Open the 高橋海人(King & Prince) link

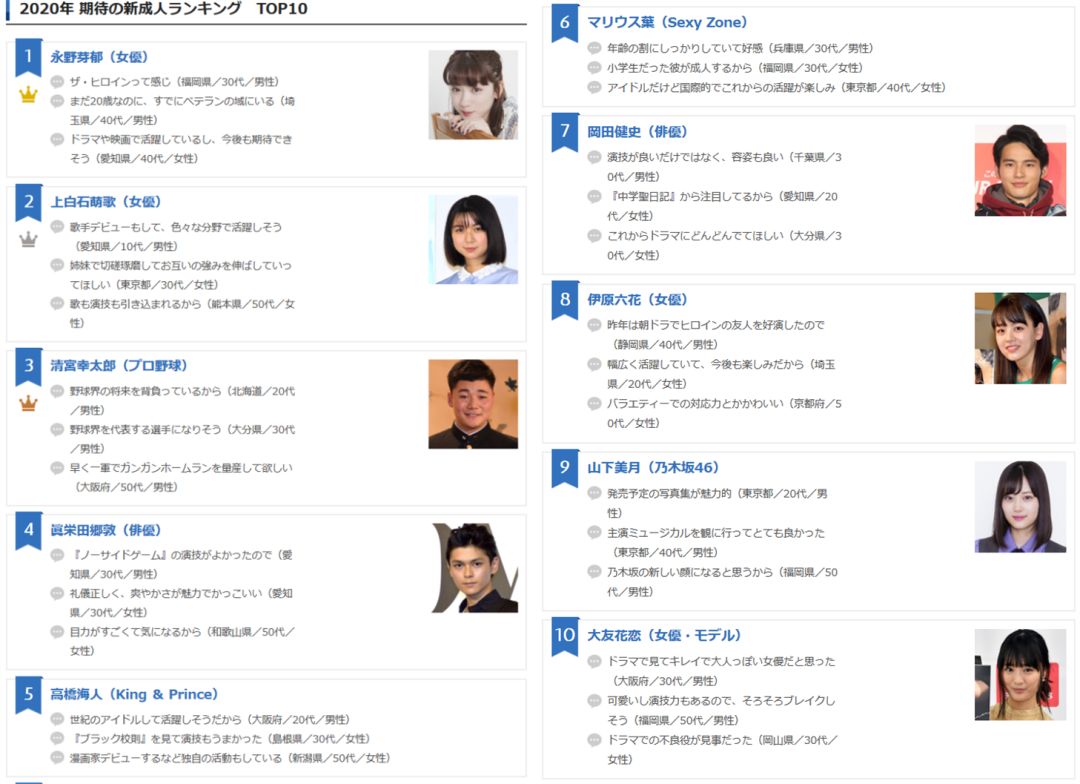[x=134, y=694]
